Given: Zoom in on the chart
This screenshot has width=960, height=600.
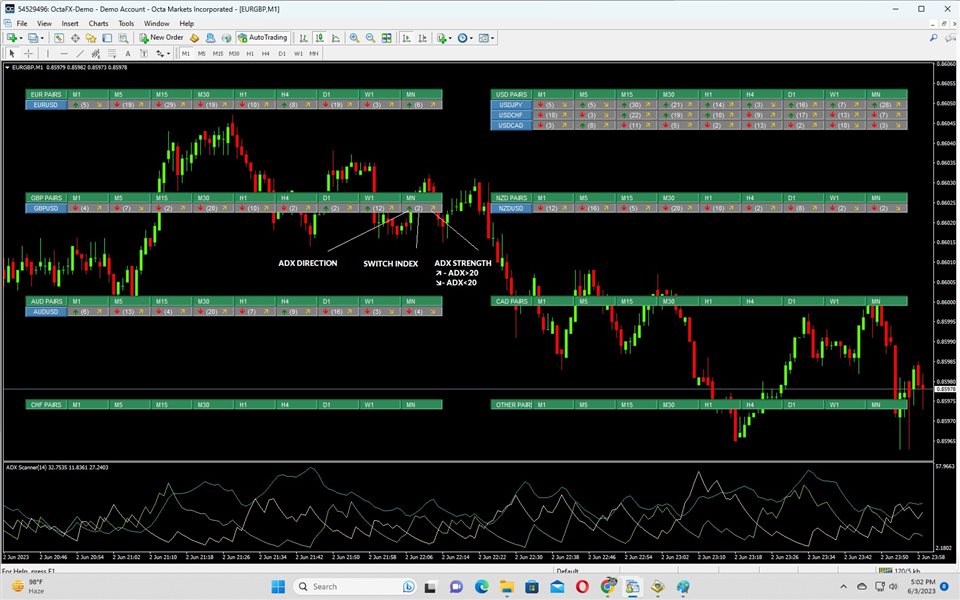Looking at the screenshot, I should point(354,38).
